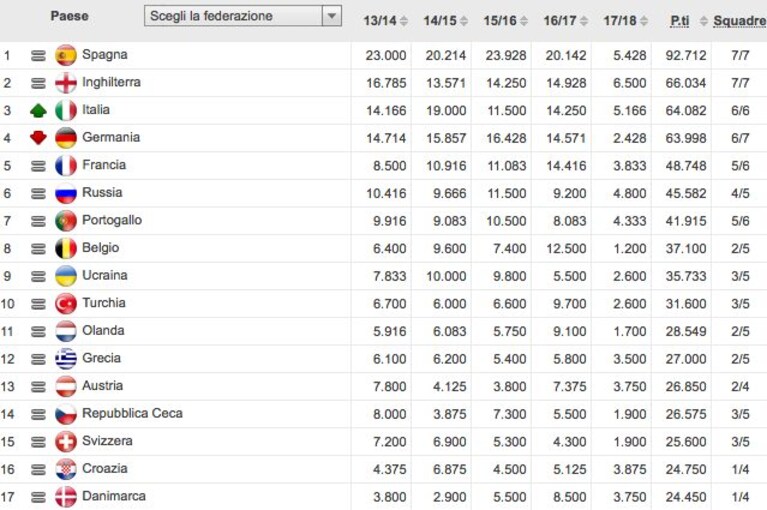Click the unchanged-rank icon beside Spagna
The width and height of the screenshot is (767, 510).
click(x=38, y=56)
